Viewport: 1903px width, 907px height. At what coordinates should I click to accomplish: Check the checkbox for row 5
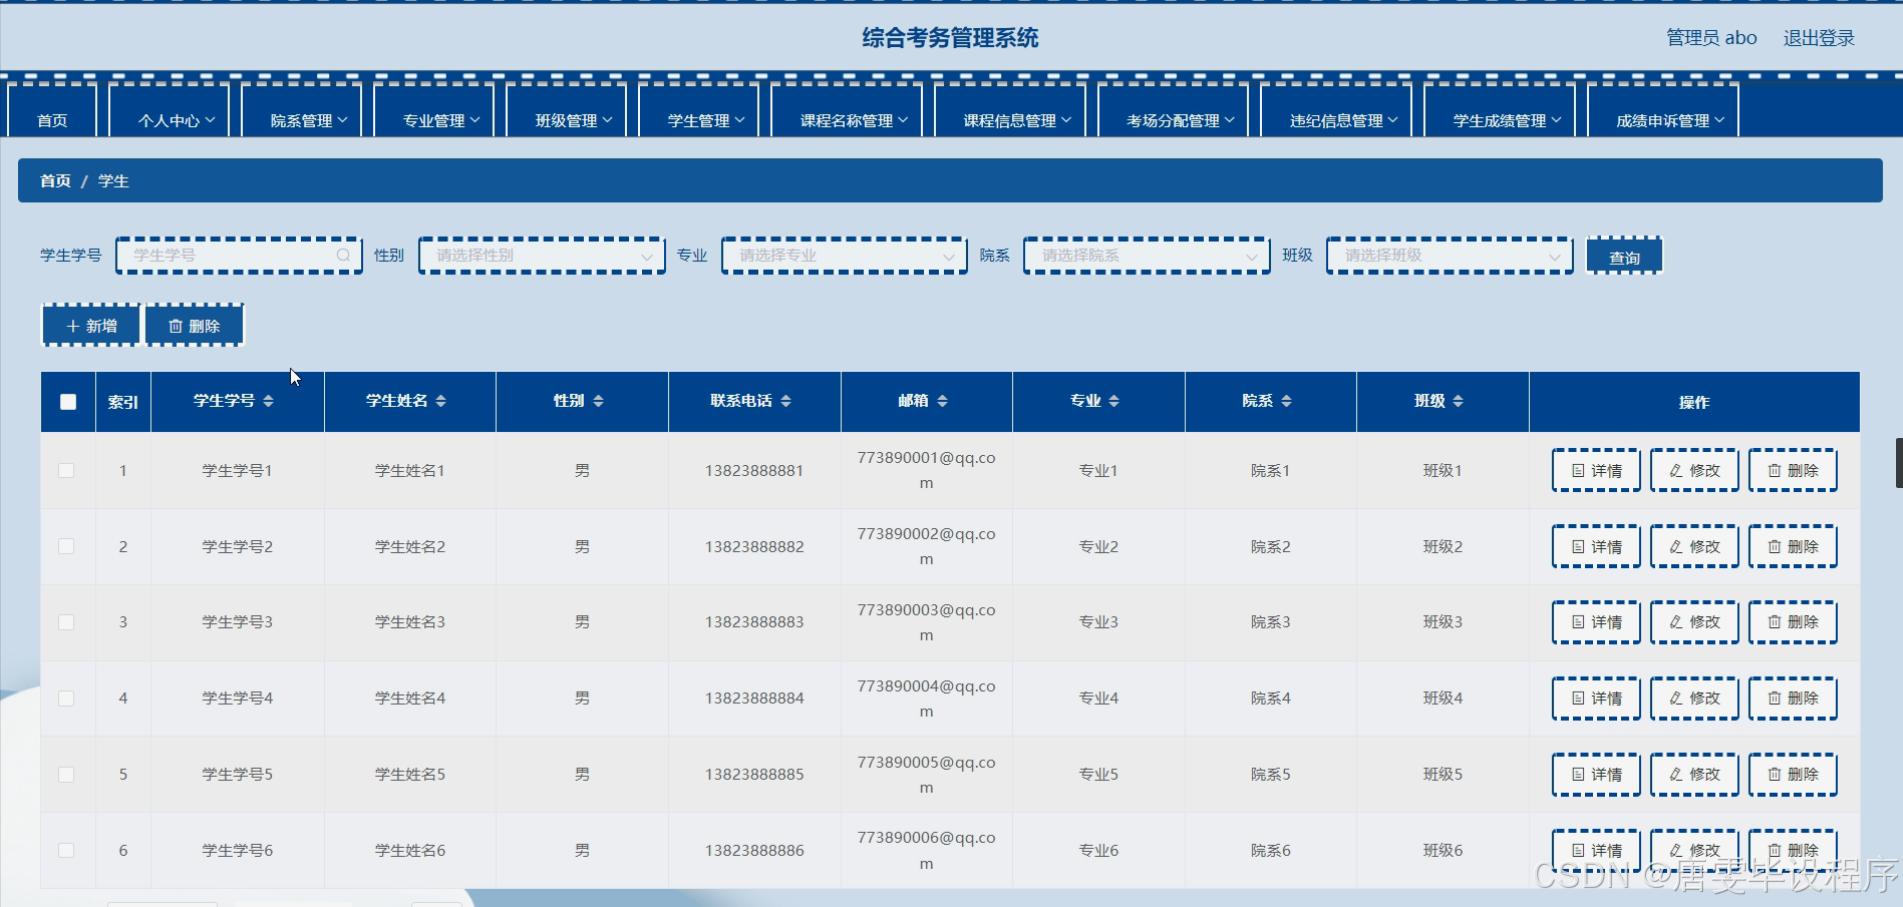click(x=66, y=774)
